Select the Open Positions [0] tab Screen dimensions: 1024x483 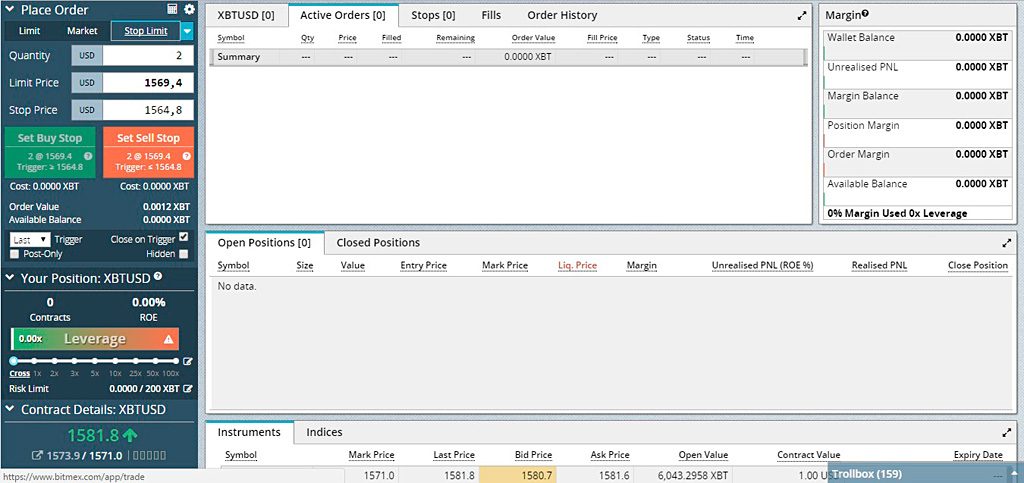click(x=264, y=243)
